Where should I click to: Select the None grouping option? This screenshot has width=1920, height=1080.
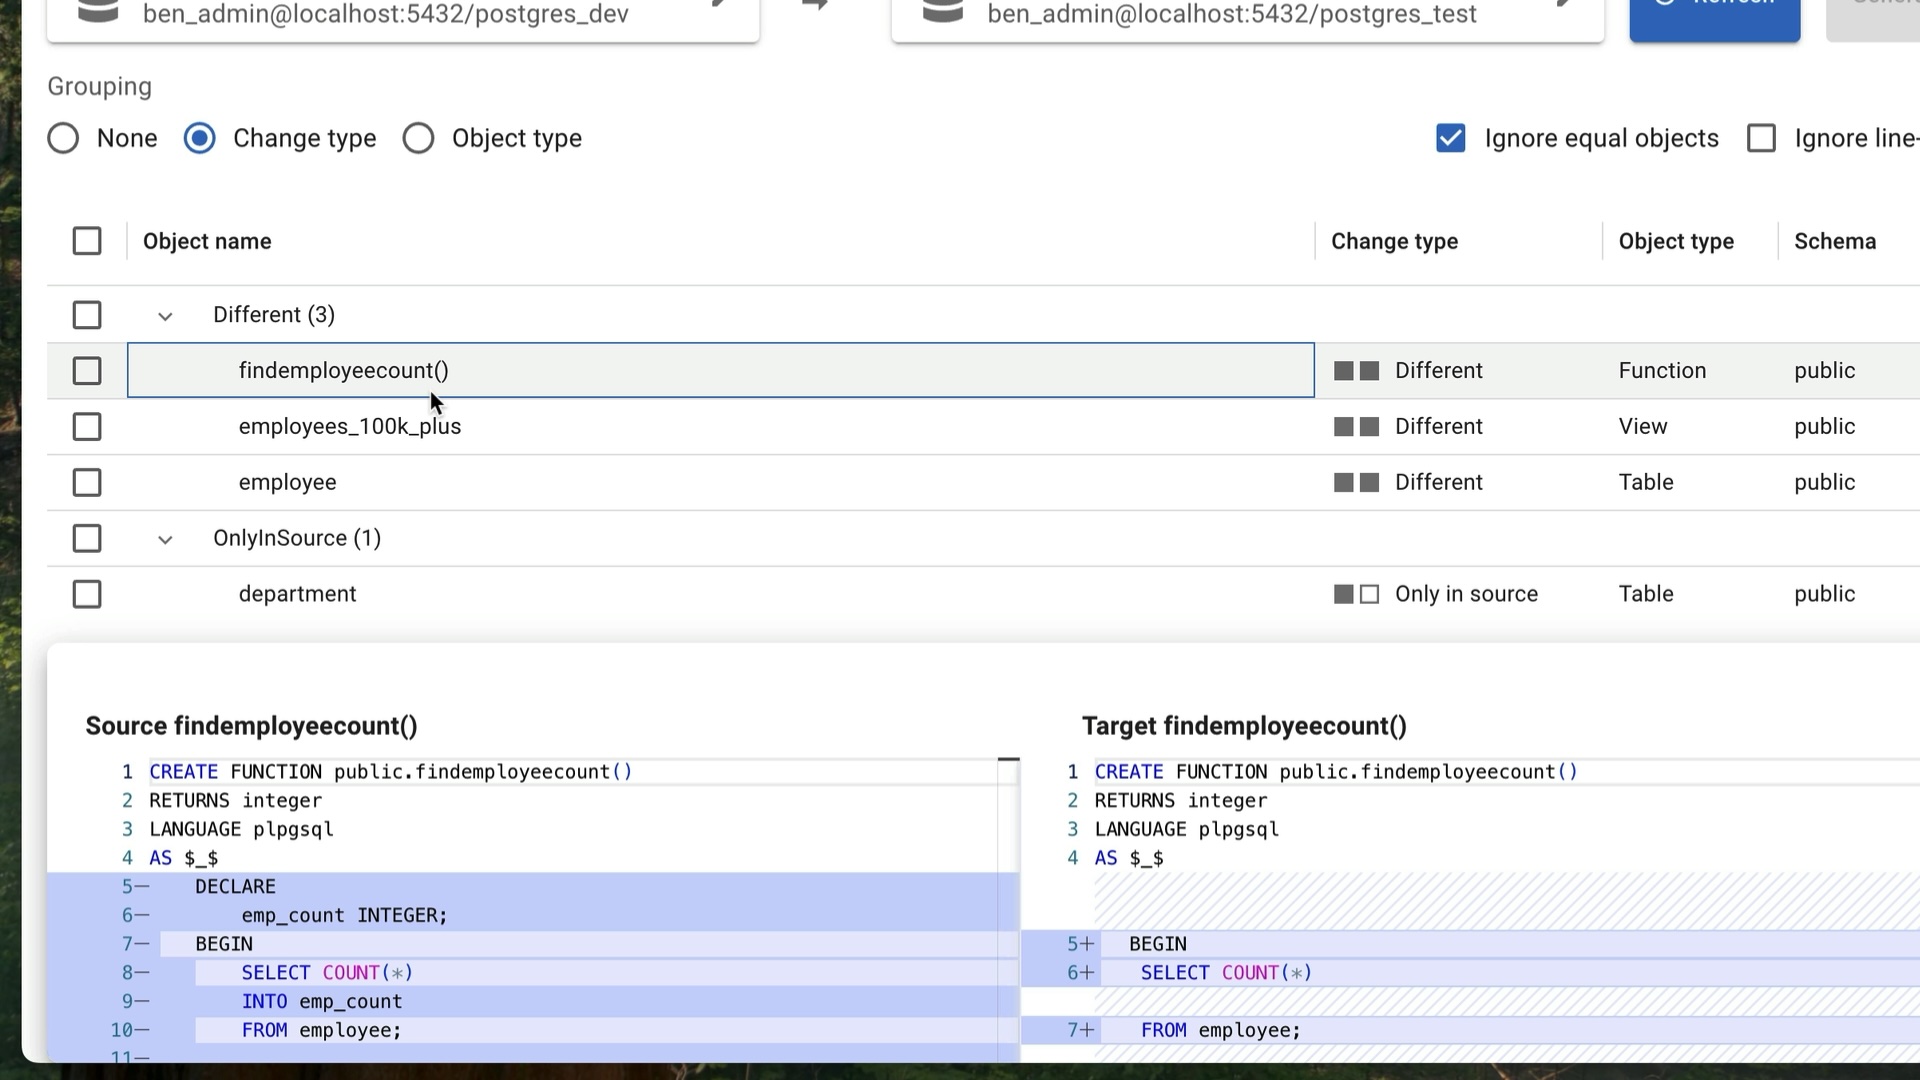[x=63, y=138]
